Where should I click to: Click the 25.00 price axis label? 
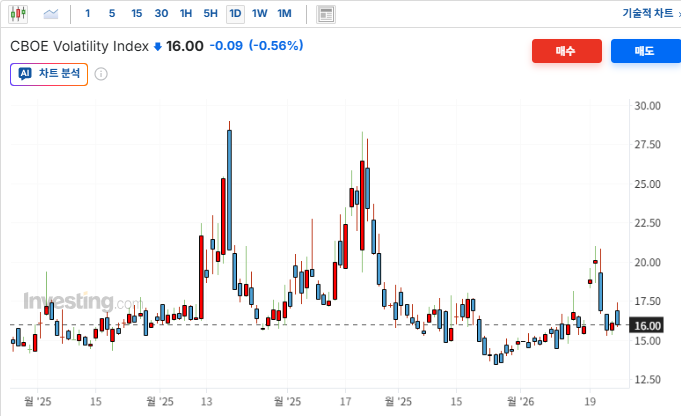tap(647, 184)
